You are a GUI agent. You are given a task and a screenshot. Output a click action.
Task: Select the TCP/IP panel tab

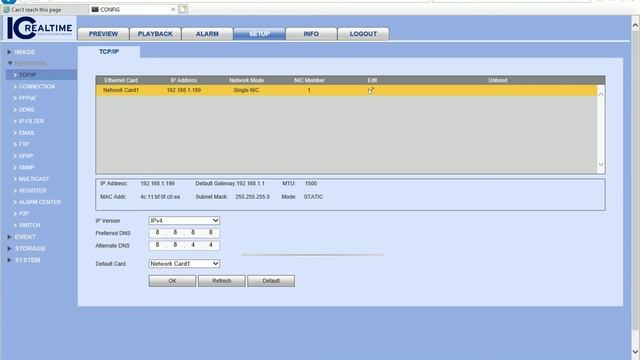(109, 52)
